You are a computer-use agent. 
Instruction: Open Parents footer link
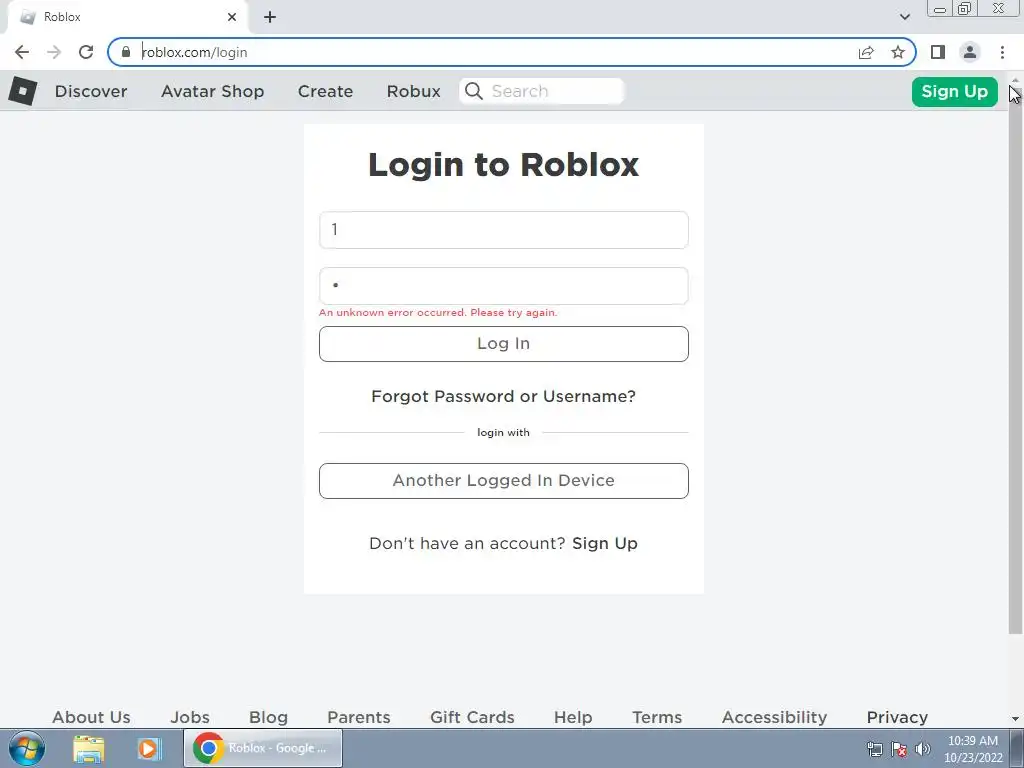click(359, 717)
